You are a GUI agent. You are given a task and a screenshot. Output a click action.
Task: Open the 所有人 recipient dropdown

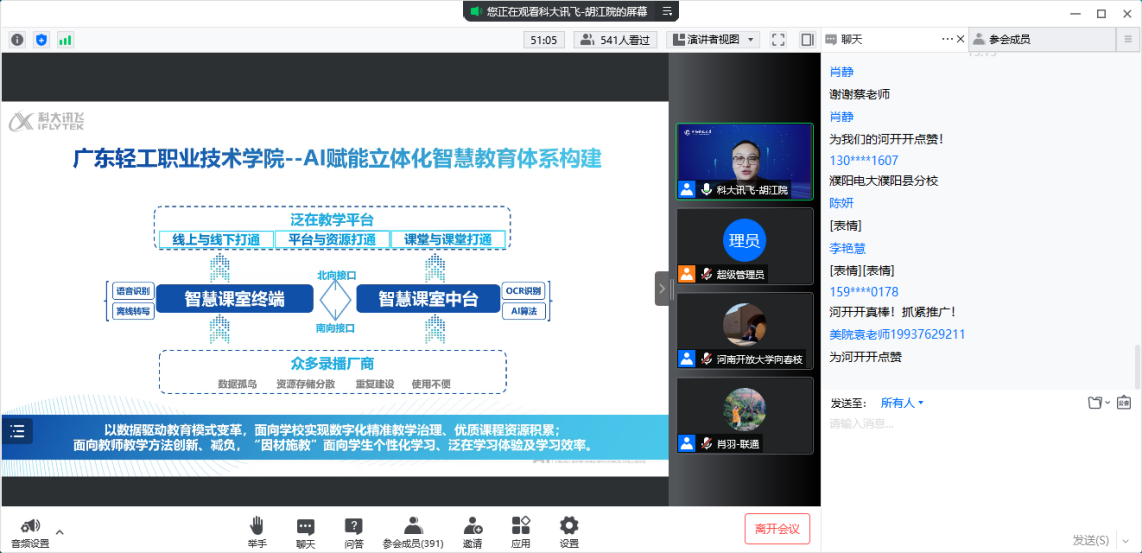click(x=902, y=403)
